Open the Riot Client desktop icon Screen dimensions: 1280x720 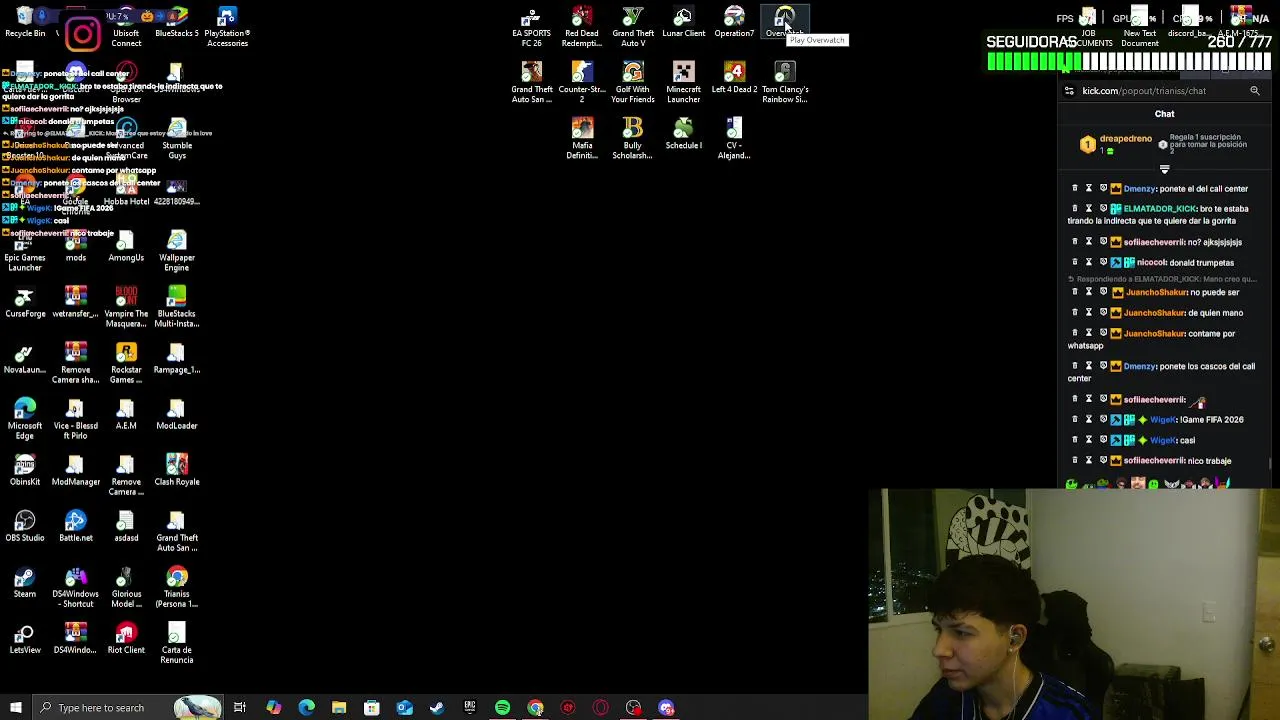click(126, 638)
